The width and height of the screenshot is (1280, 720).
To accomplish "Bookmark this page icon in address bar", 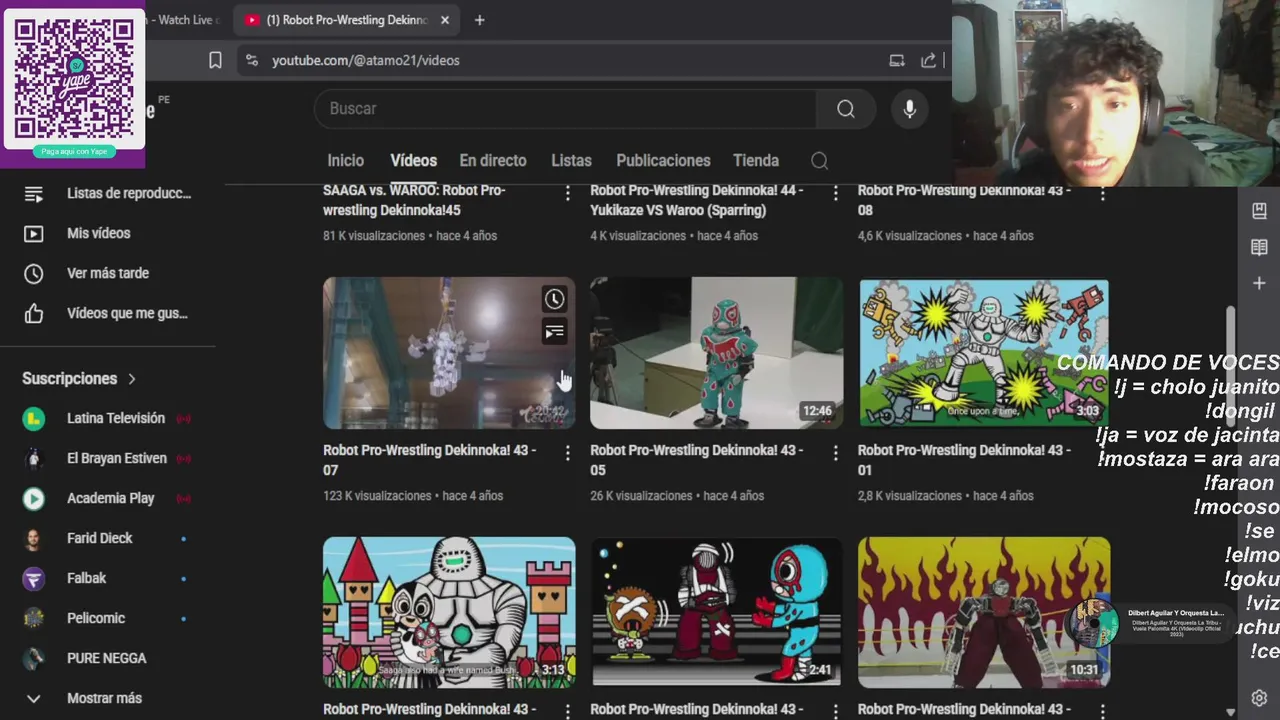I will (x=215, y=60).
